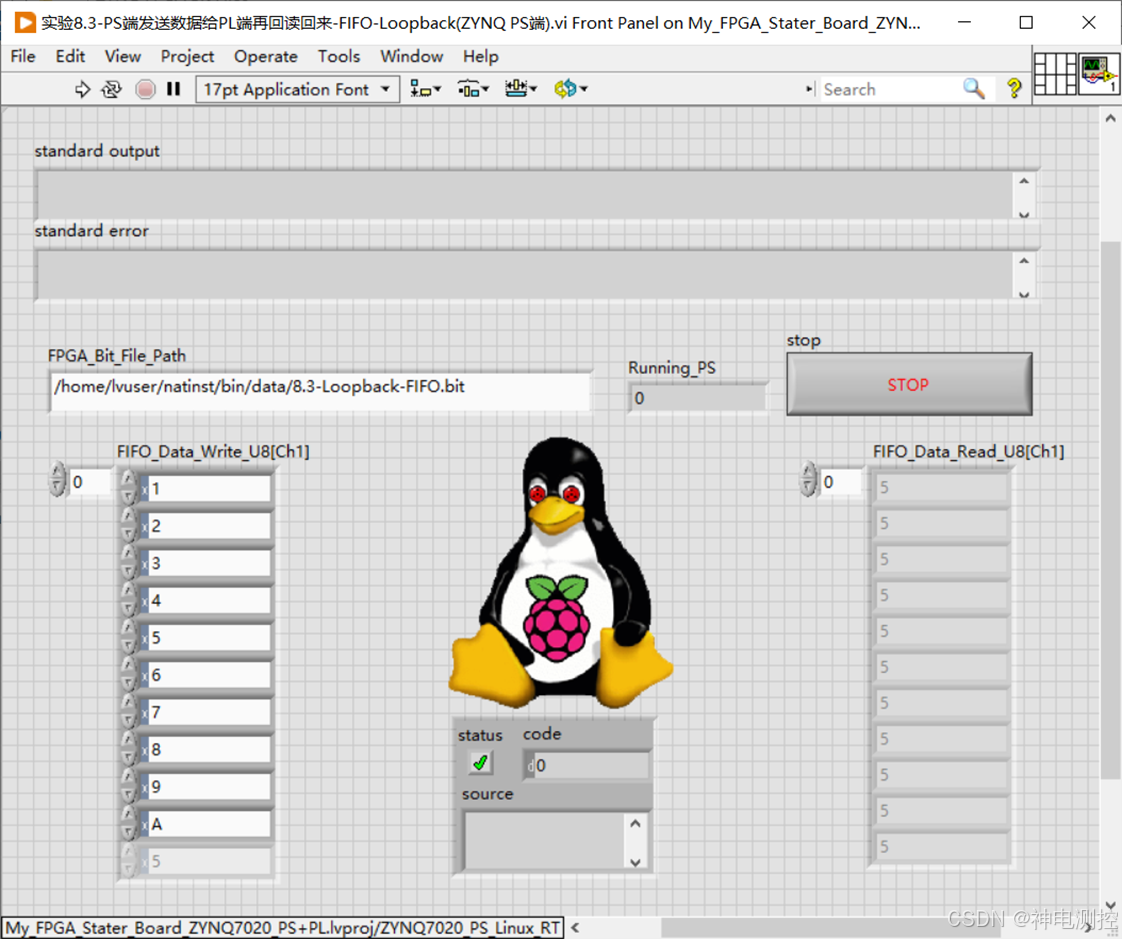Open the Operate menu
This screenshot has width=1122, height=939.
pyautogui.click(x=265, y=57)
